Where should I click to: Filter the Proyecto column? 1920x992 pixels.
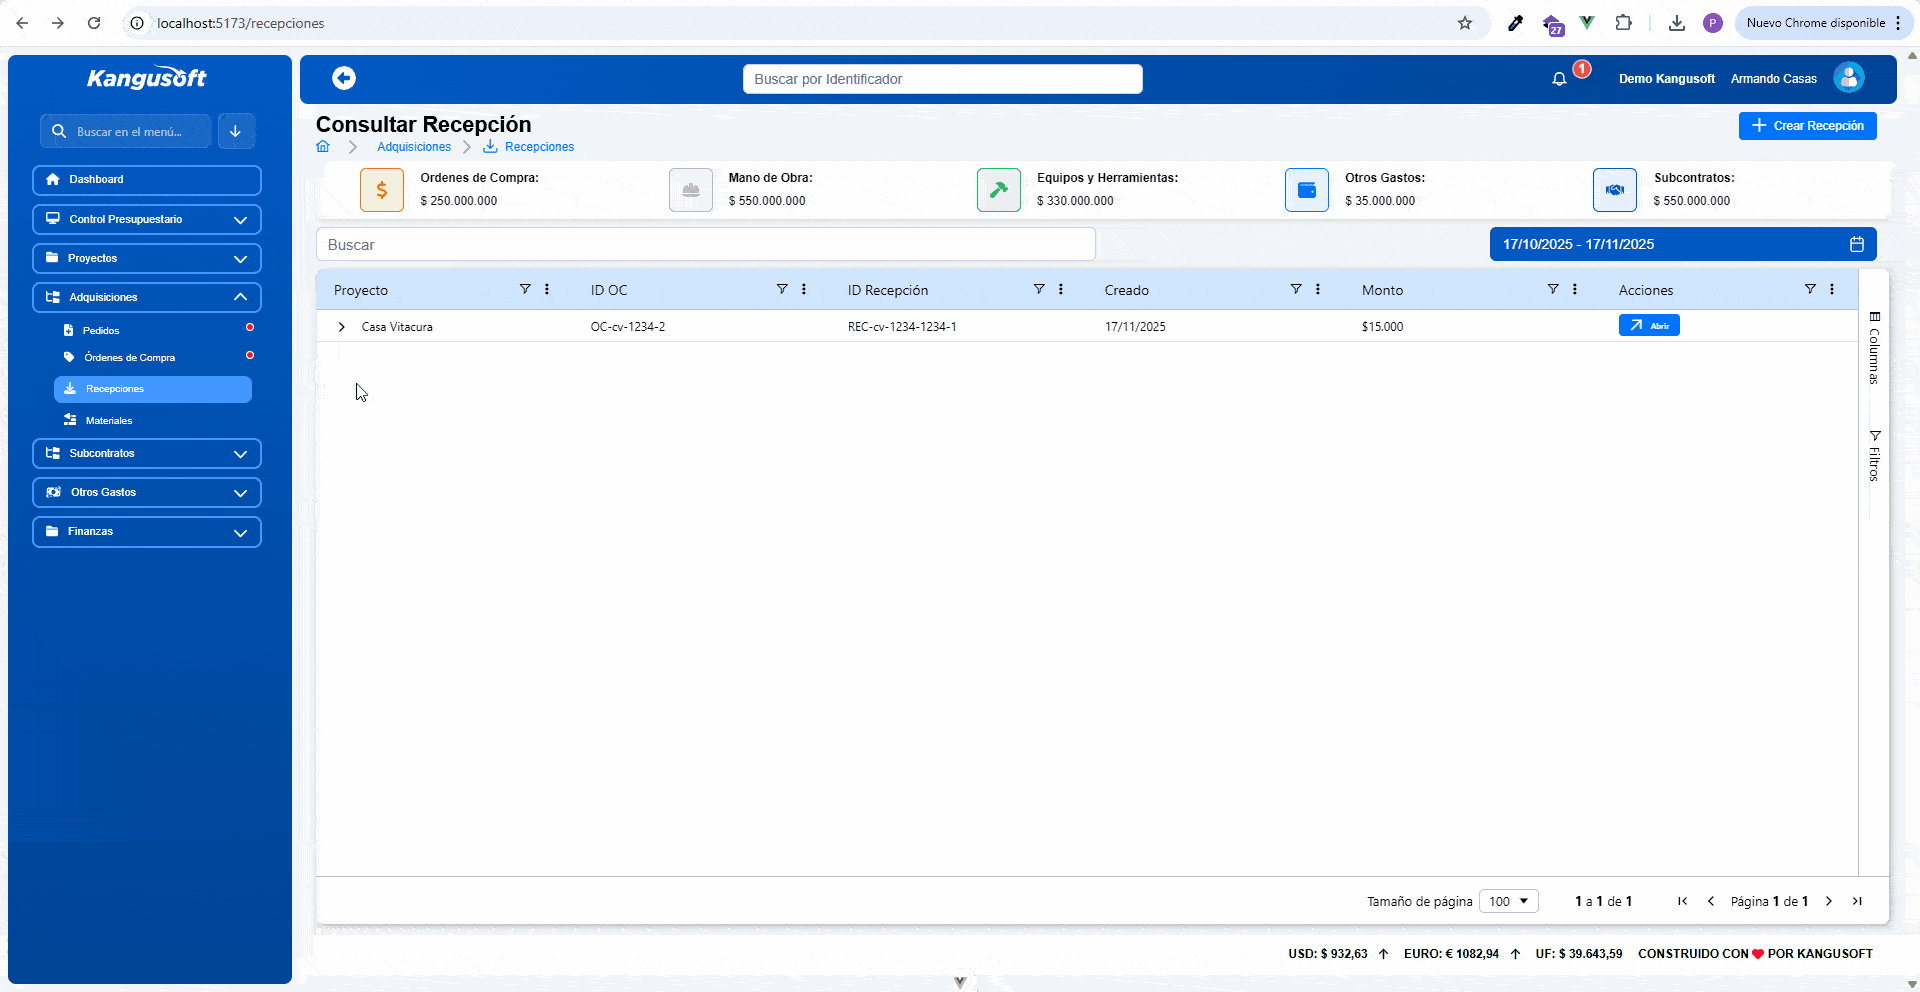pos(525,289)
